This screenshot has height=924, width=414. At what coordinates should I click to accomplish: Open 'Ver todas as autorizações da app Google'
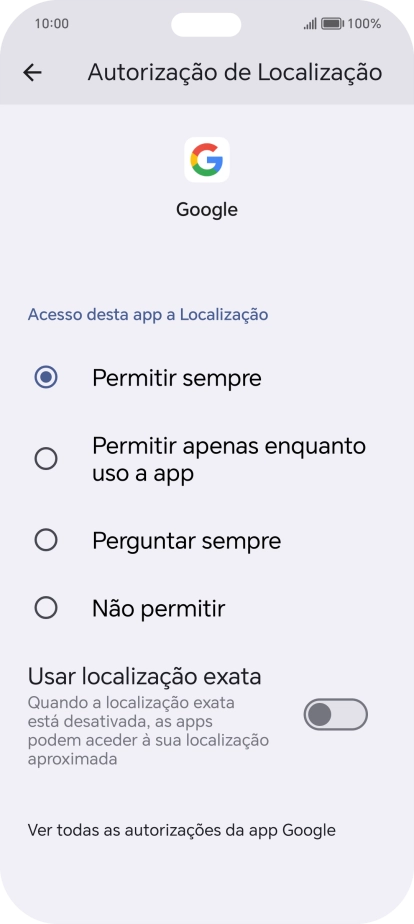click(181, 830)
